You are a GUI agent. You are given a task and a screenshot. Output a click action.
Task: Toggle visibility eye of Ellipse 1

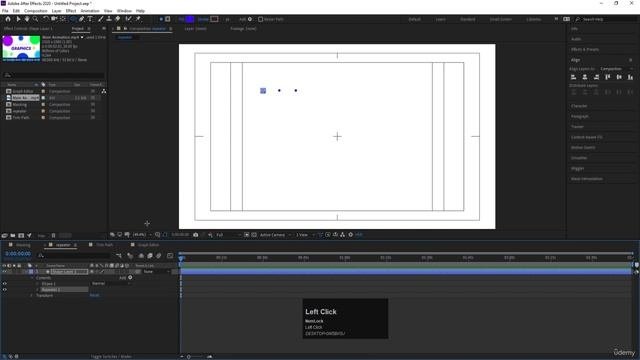pyautogui.click(x=4, y=284)
